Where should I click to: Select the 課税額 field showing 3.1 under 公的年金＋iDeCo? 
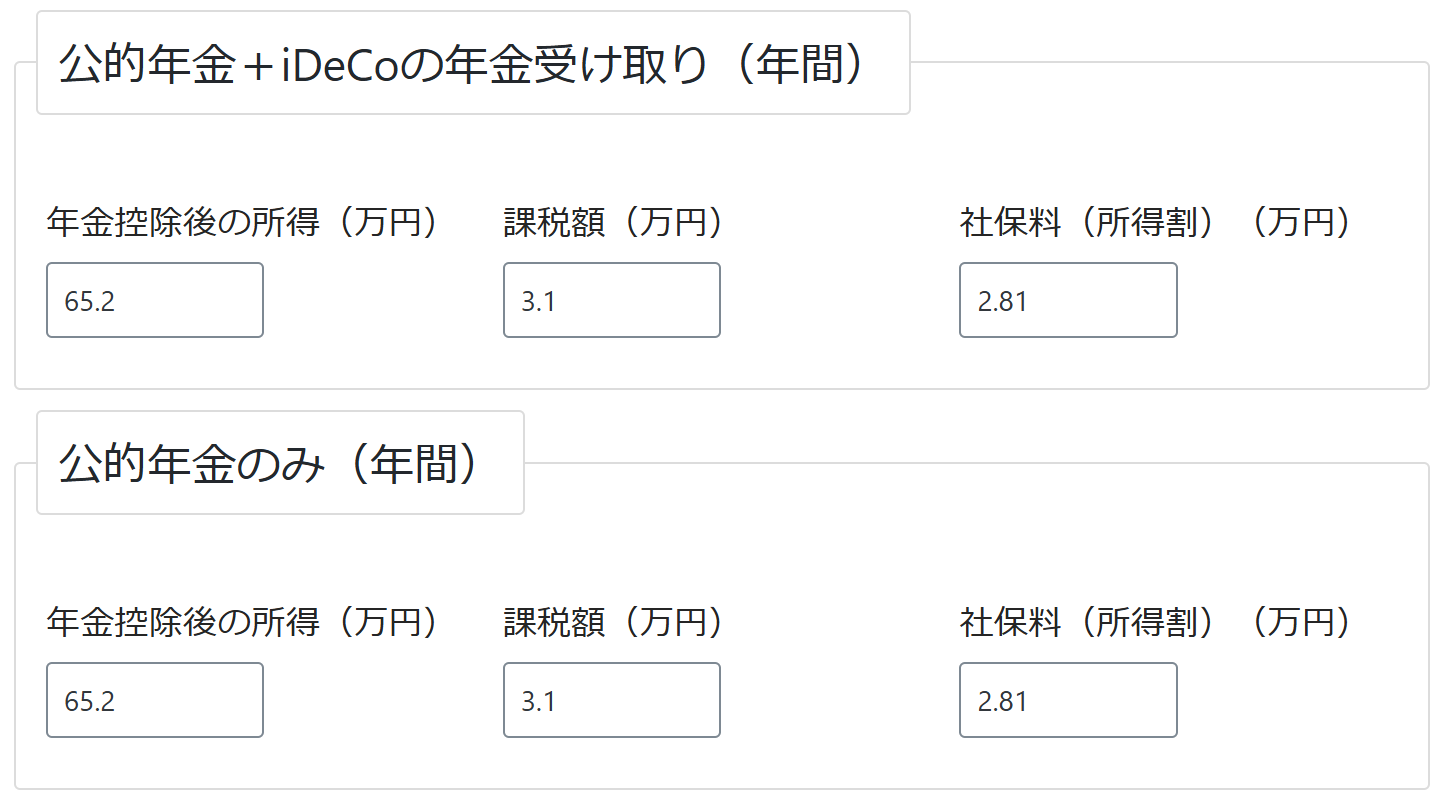611,300
